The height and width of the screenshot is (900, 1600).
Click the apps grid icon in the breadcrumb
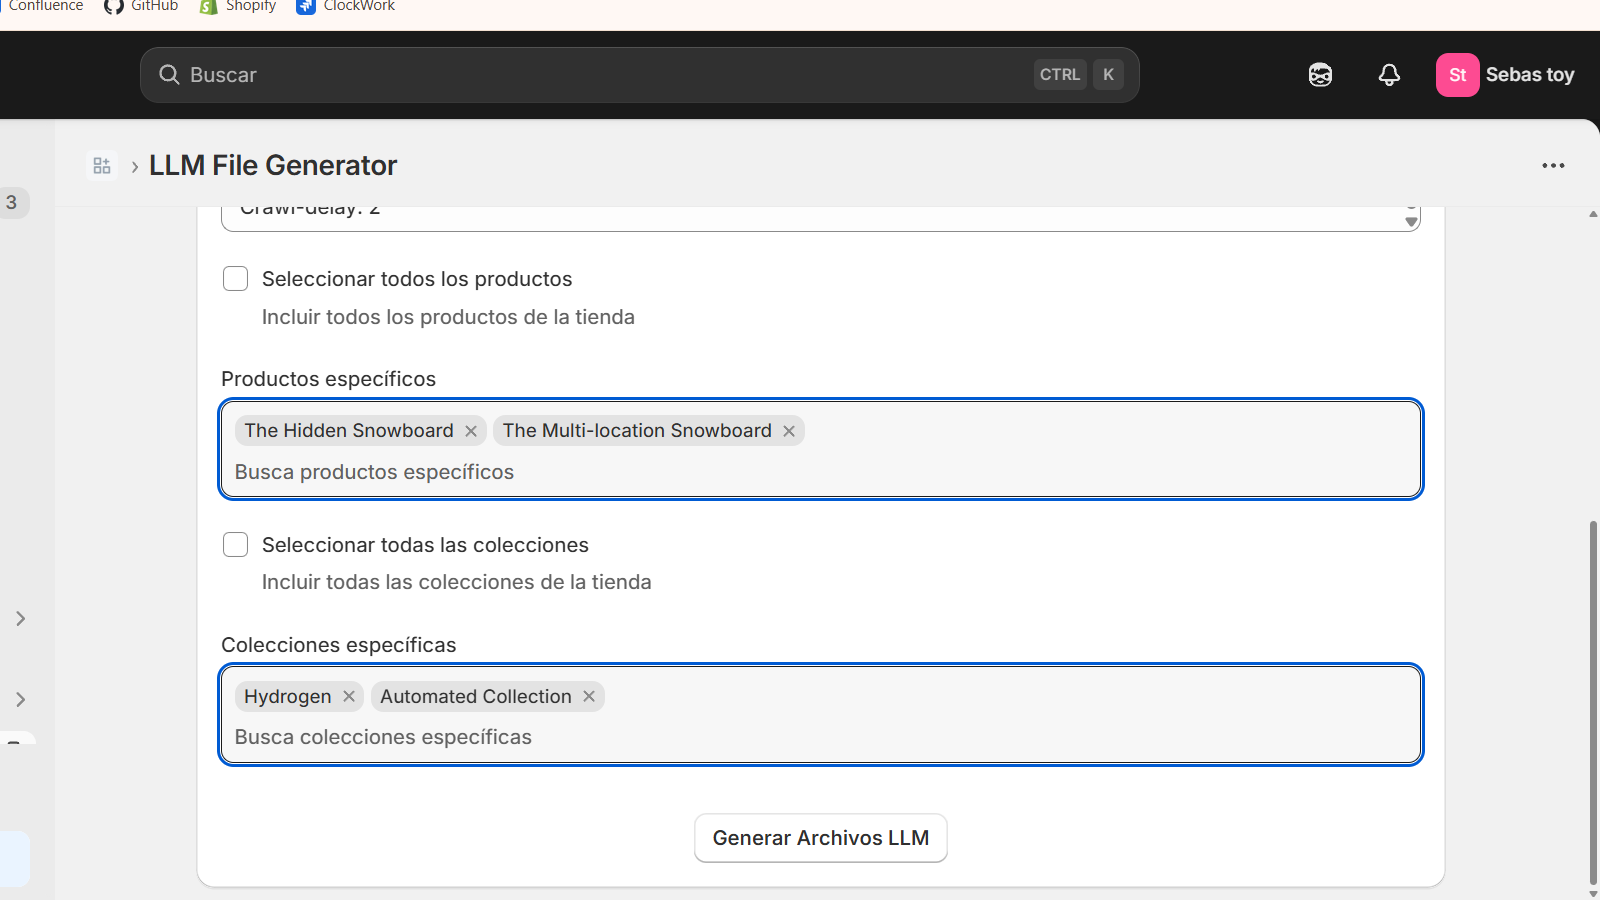101,164
